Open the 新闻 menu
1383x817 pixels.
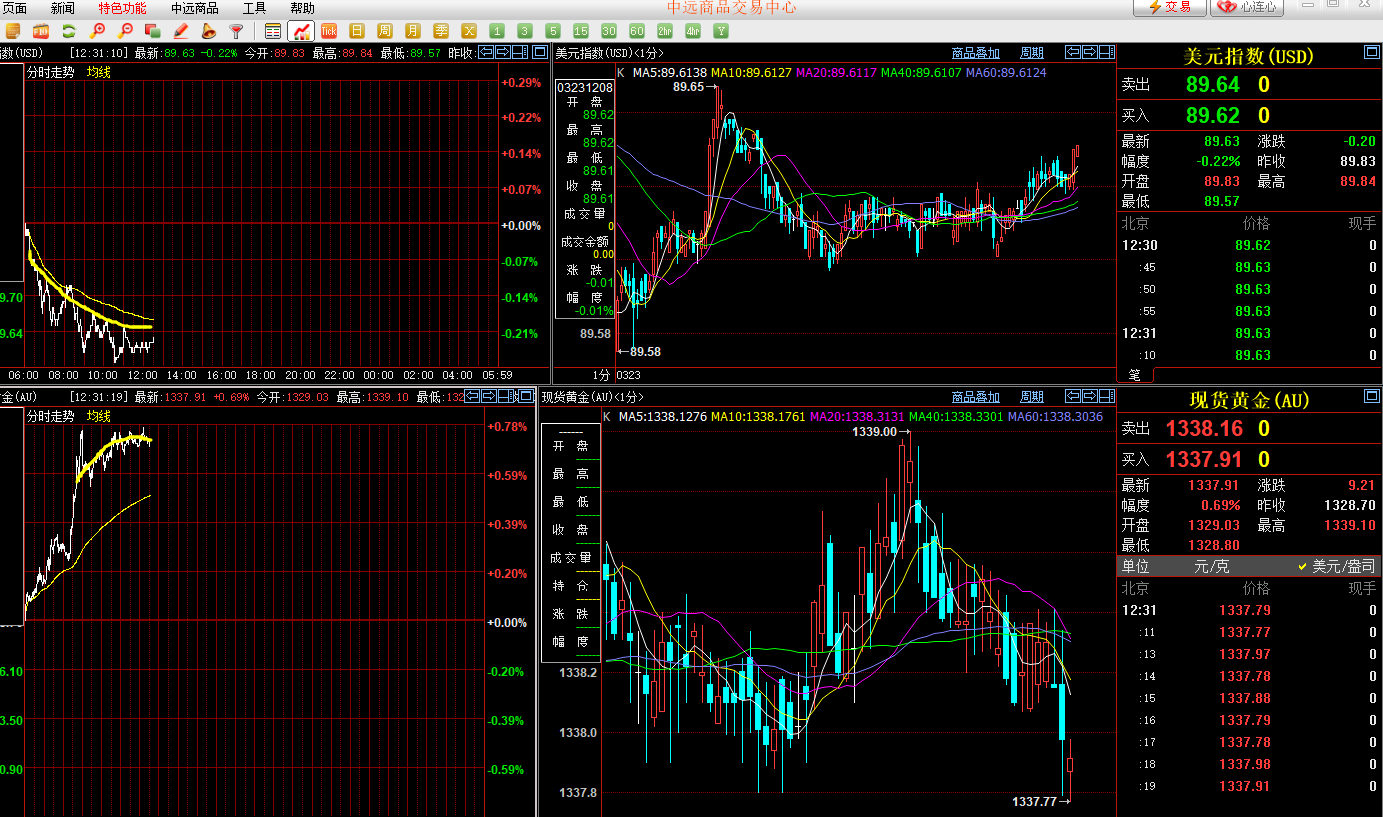[63, 8]
